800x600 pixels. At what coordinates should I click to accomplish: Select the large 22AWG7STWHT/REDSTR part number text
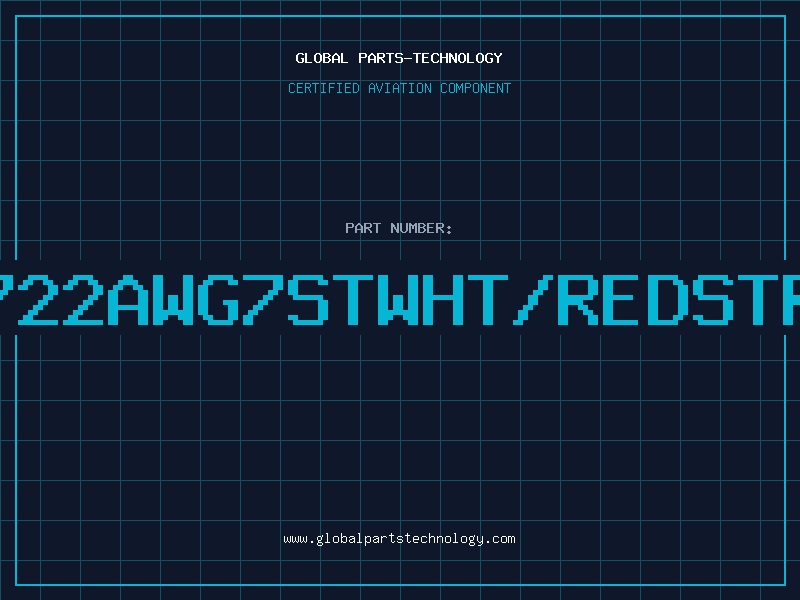[x=400, y=300]
